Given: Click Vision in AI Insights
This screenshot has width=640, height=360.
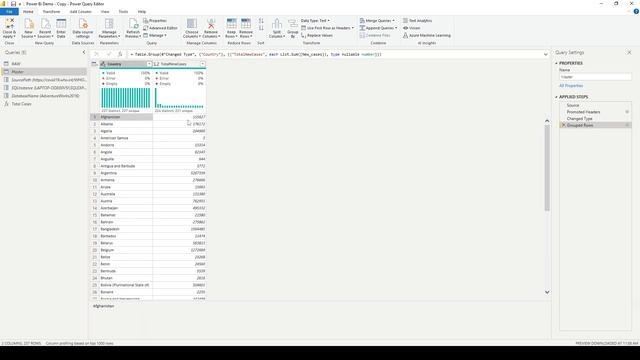Looking at the screenshot, I should point(411,28).
